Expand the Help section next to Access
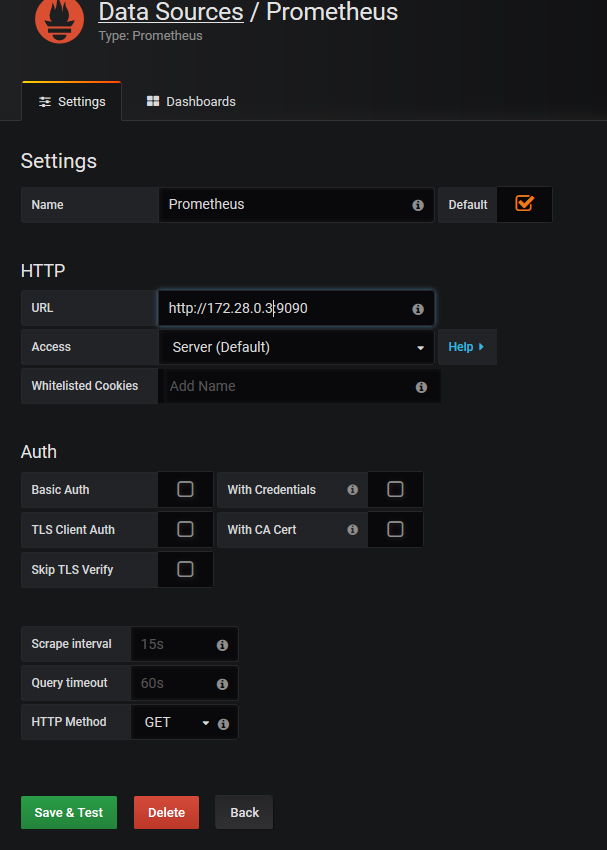The image size is (607, 850). coord(467,347)
